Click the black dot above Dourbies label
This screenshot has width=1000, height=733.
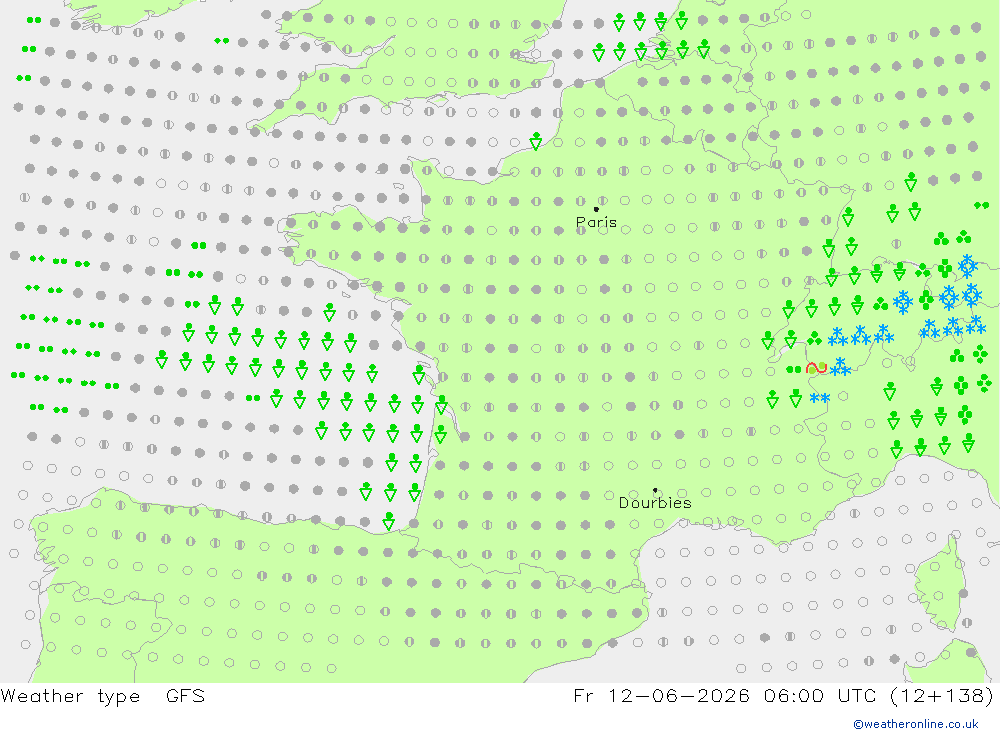click(x=655, y=490)
